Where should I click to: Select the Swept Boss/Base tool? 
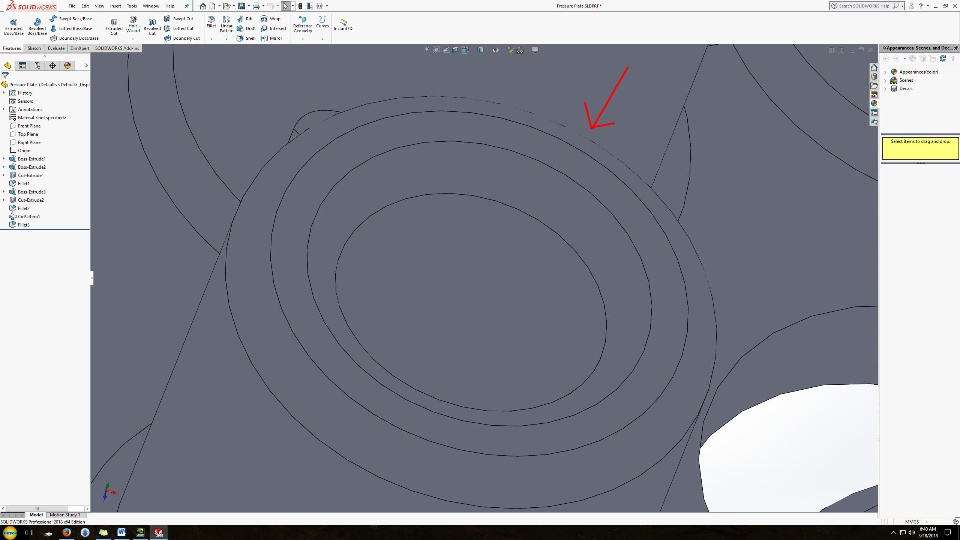click(x=70, y=19)
